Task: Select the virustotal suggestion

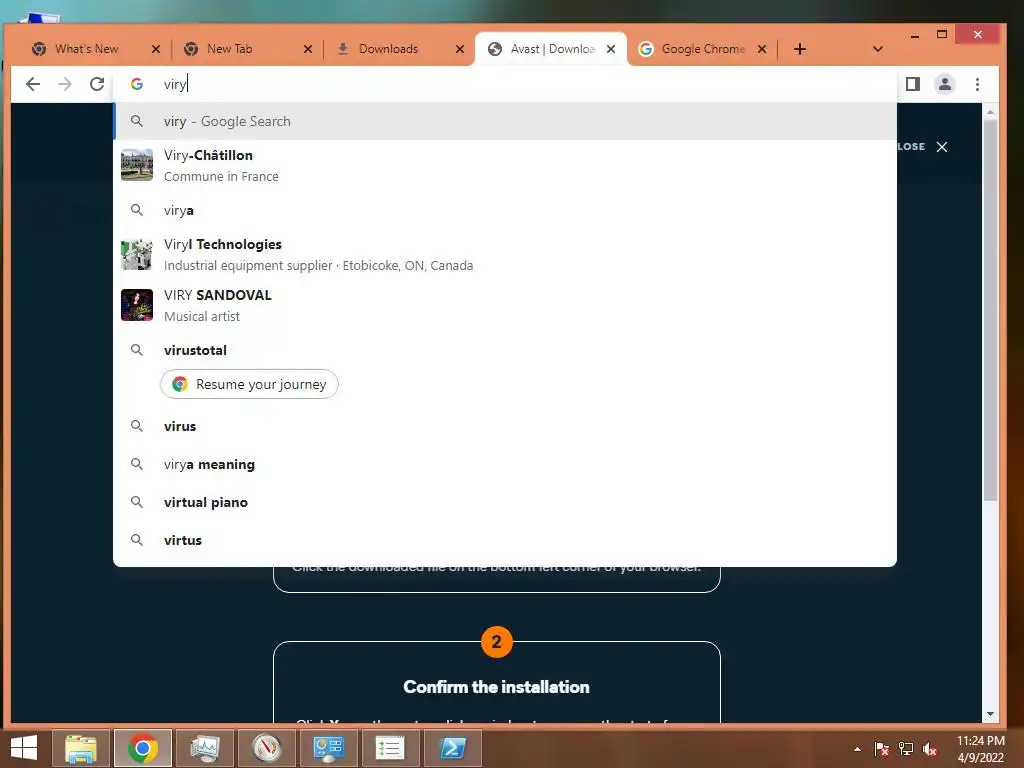Action: pyautogui.click(x=505, y=350)
